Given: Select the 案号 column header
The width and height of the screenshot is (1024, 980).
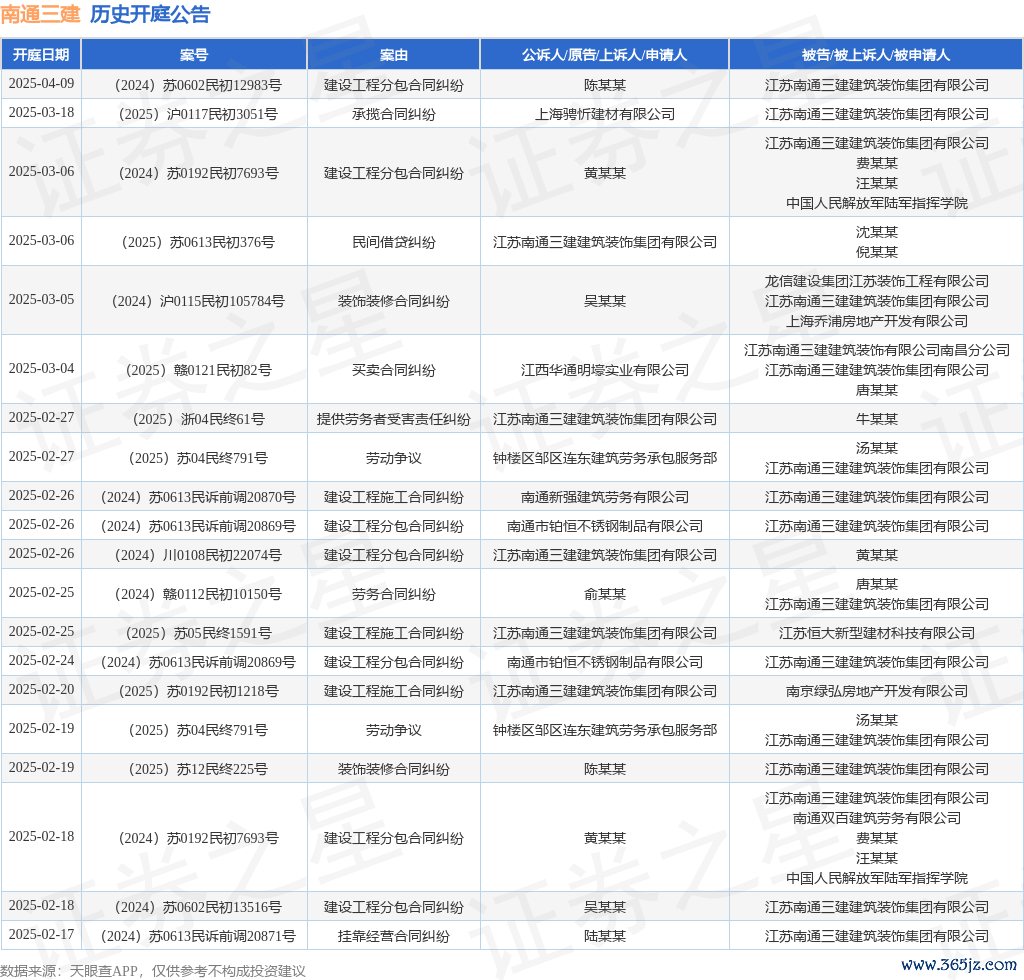Looking at the screenshot, I should coord(194,55).
